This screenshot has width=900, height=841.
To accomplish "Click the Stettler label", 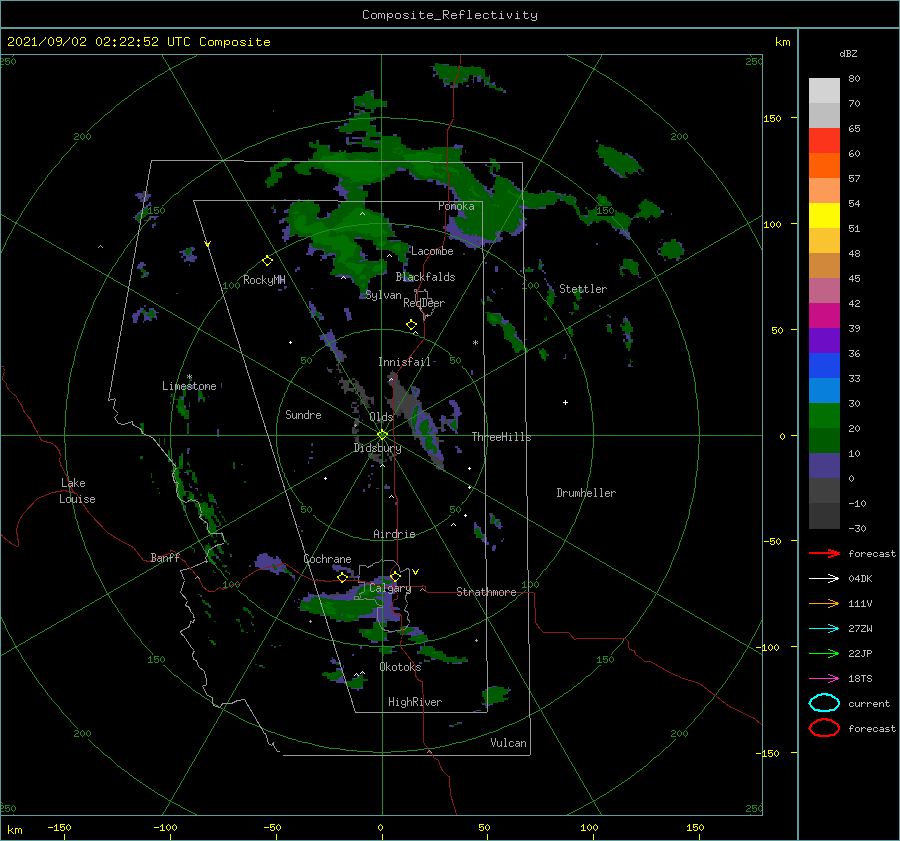I will coord(583,289).
